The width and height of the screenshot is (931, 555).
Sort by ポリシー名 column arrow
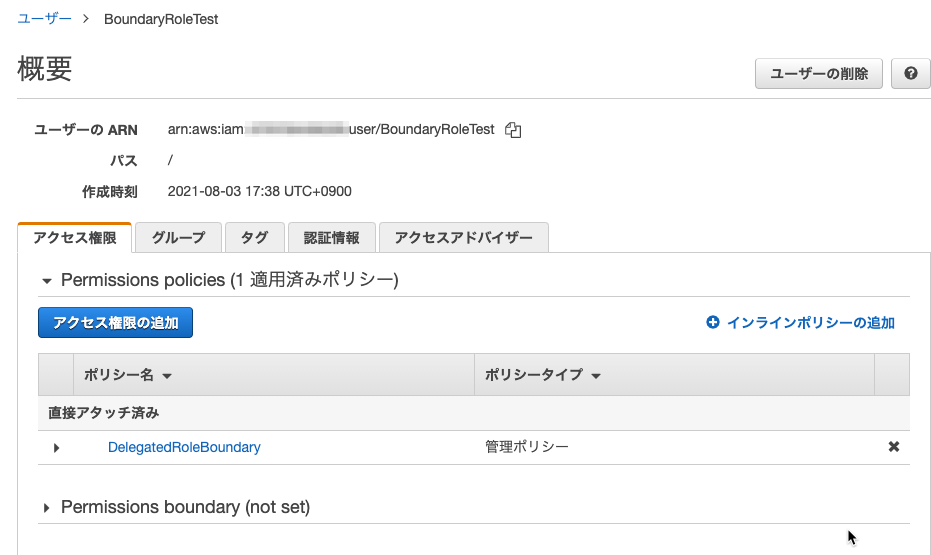coord(167,376)
